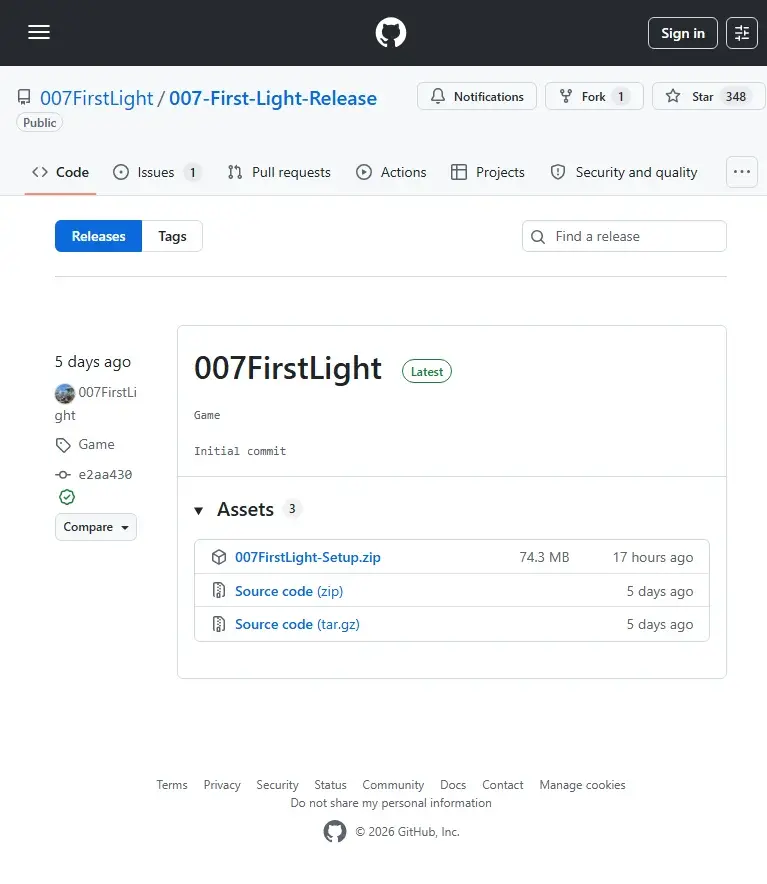767x884 pixels.
Task: Click the 17 hours ago timestamp
Action: 653,558
